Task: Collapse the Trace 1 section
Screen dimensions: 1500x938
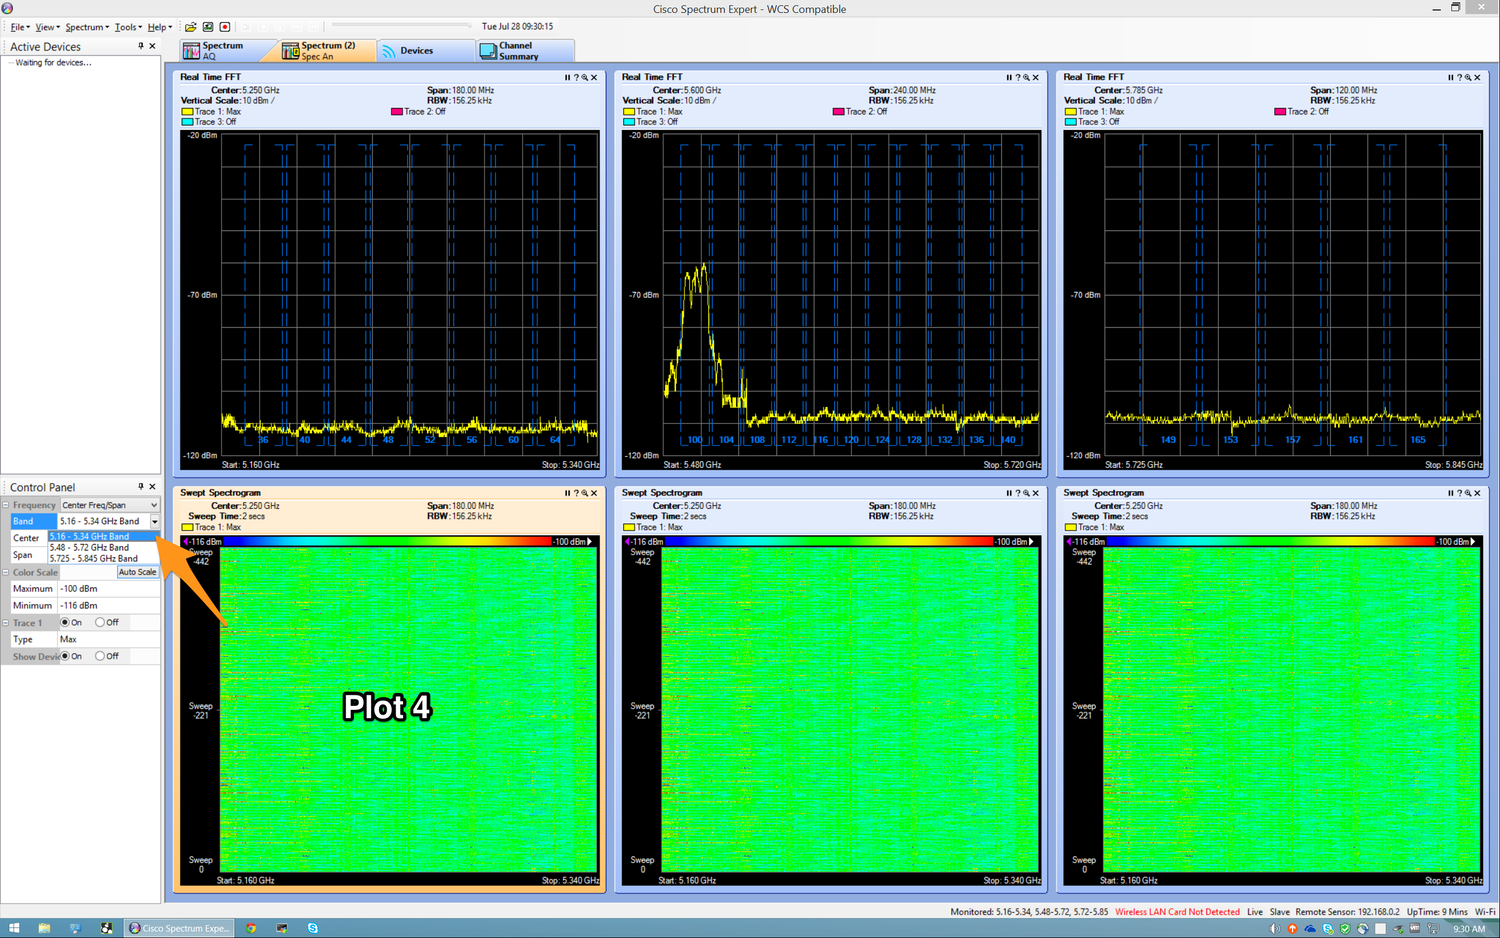Action: tap(5, 623)
